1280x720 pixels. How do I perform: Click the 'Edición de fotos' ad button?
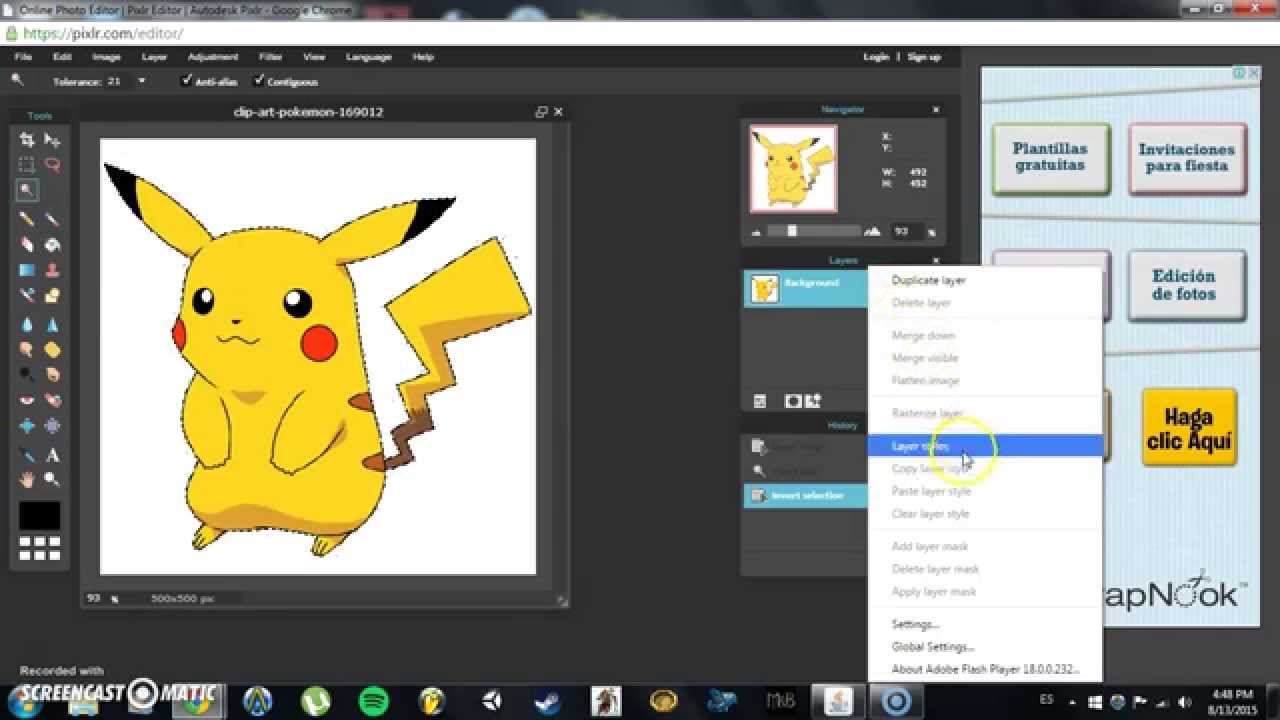click(1187, 285)
